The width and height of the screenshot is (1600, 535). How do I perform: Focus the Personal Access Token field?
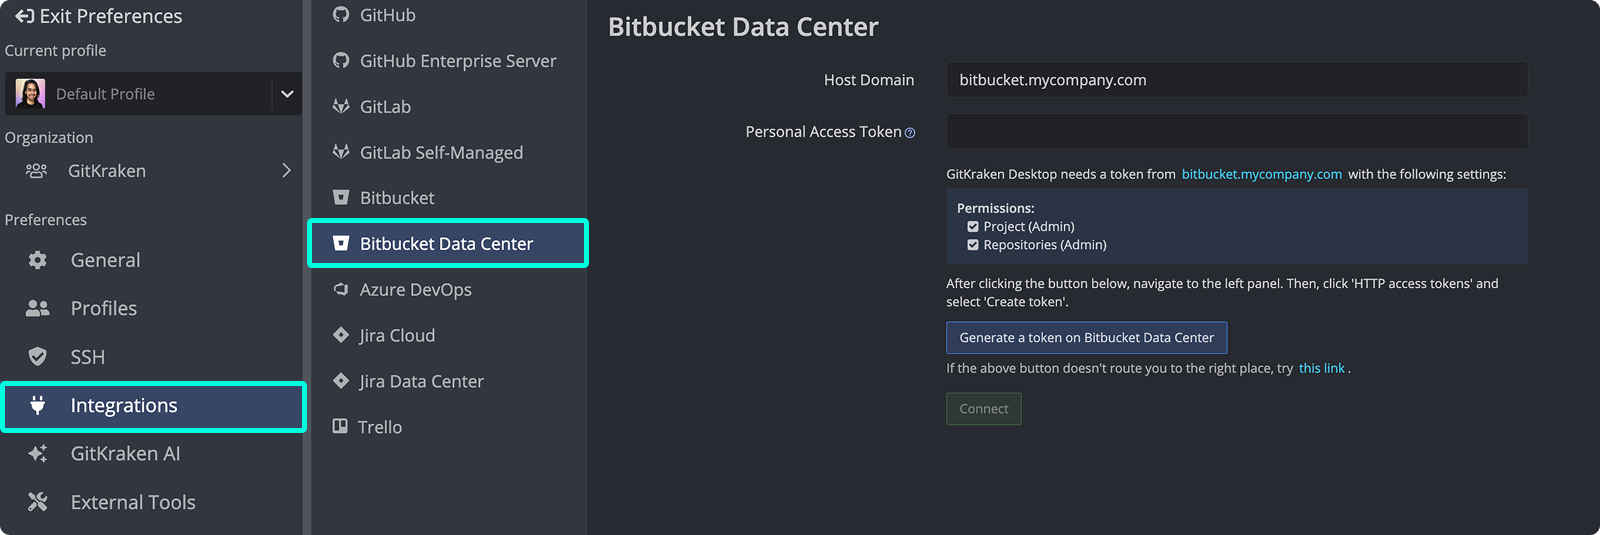click(x=1236, y=132)
